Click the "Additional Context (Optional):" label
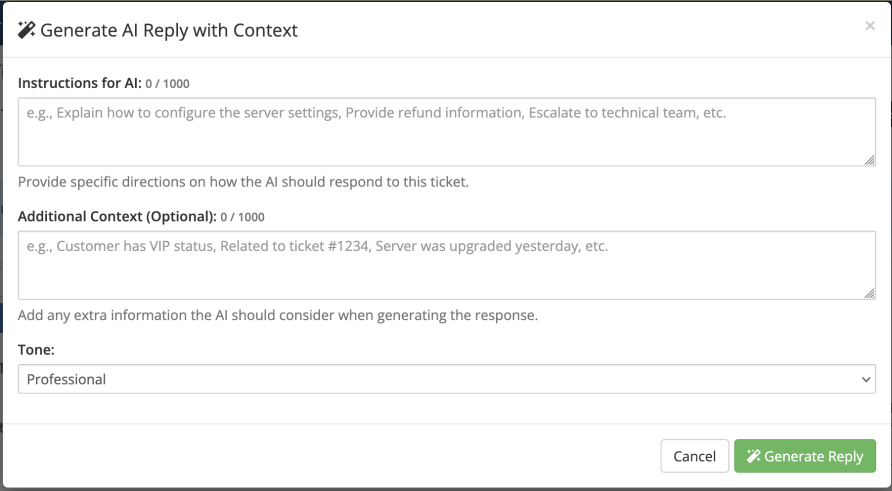The width and height of the screenshot is (892, 491). pos(117,216)
